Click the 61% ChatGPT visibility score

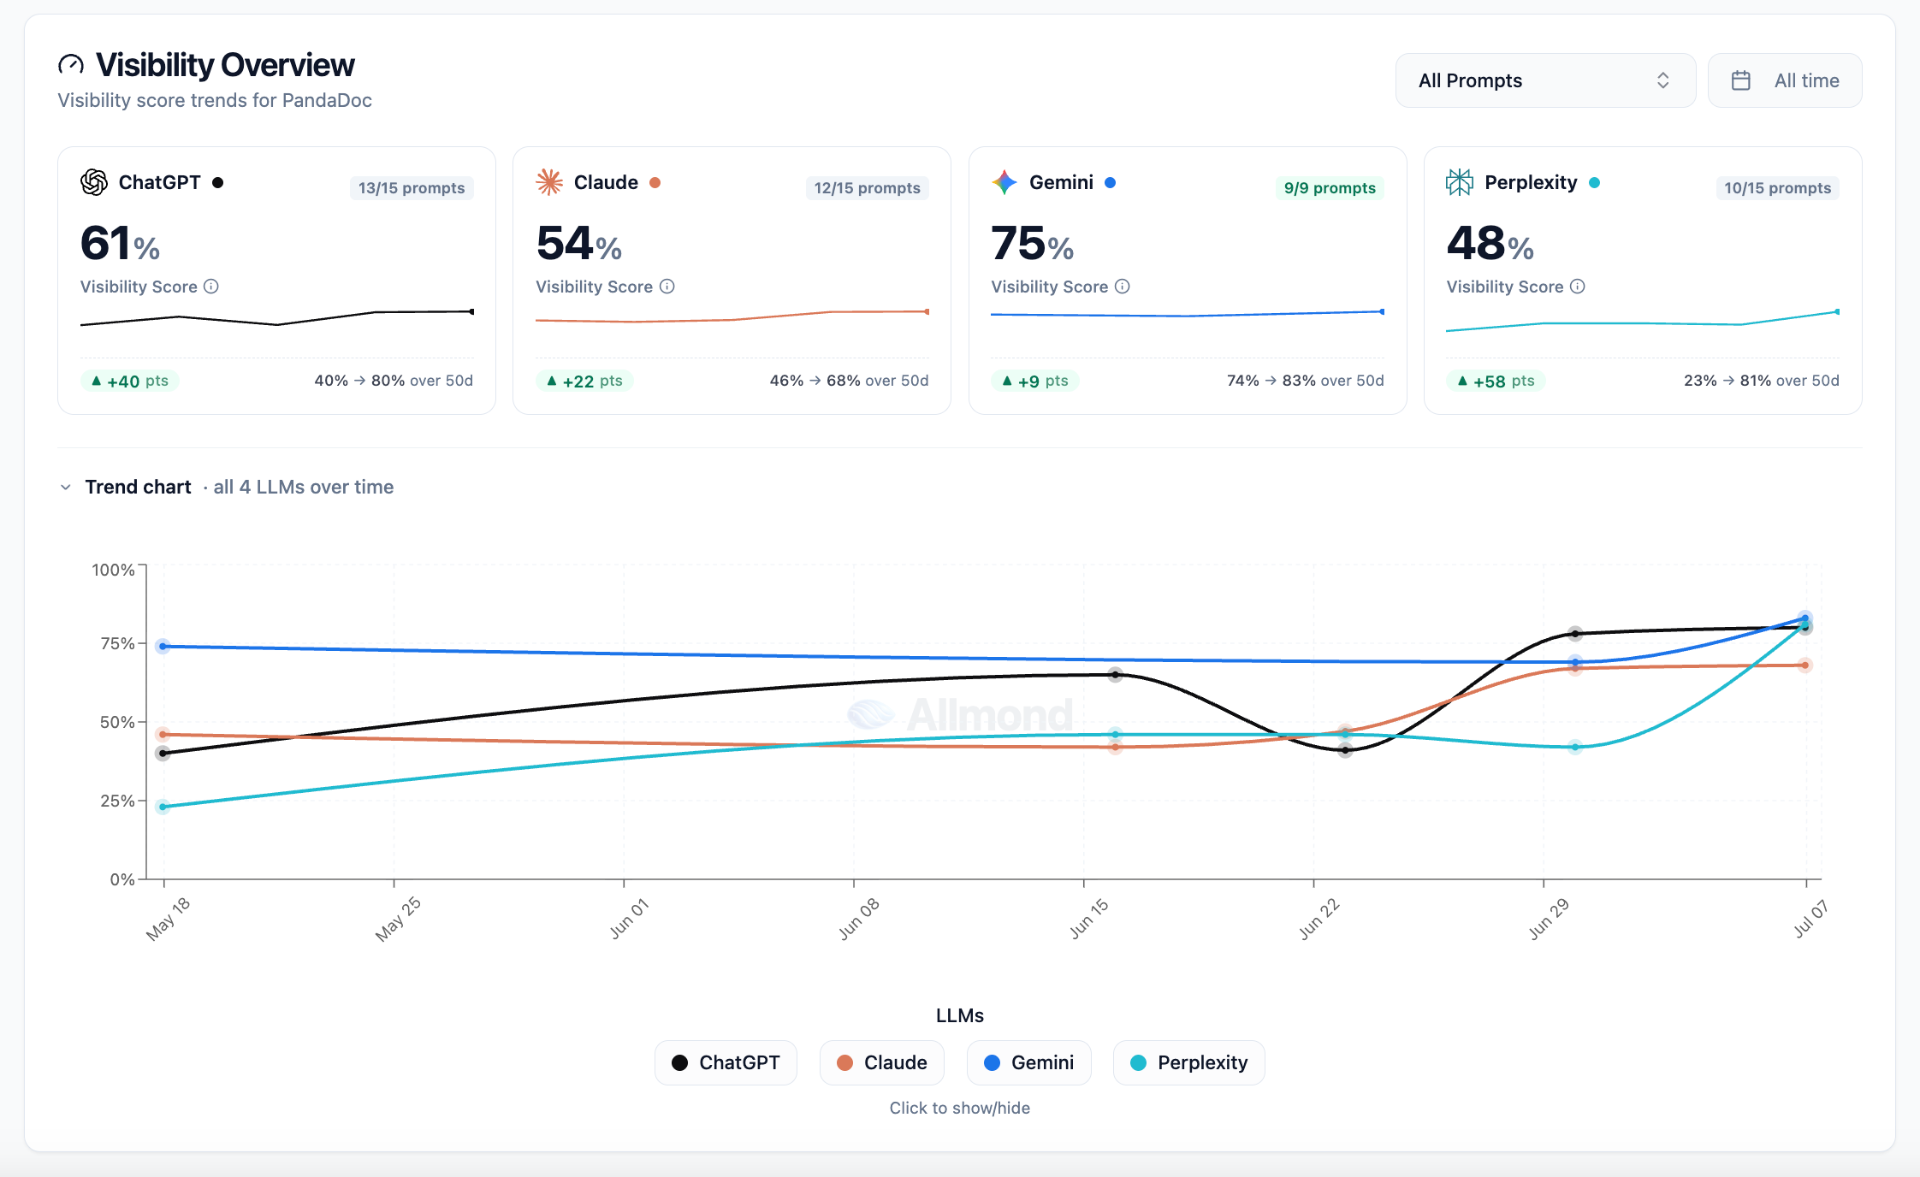(x=120, y=244)
